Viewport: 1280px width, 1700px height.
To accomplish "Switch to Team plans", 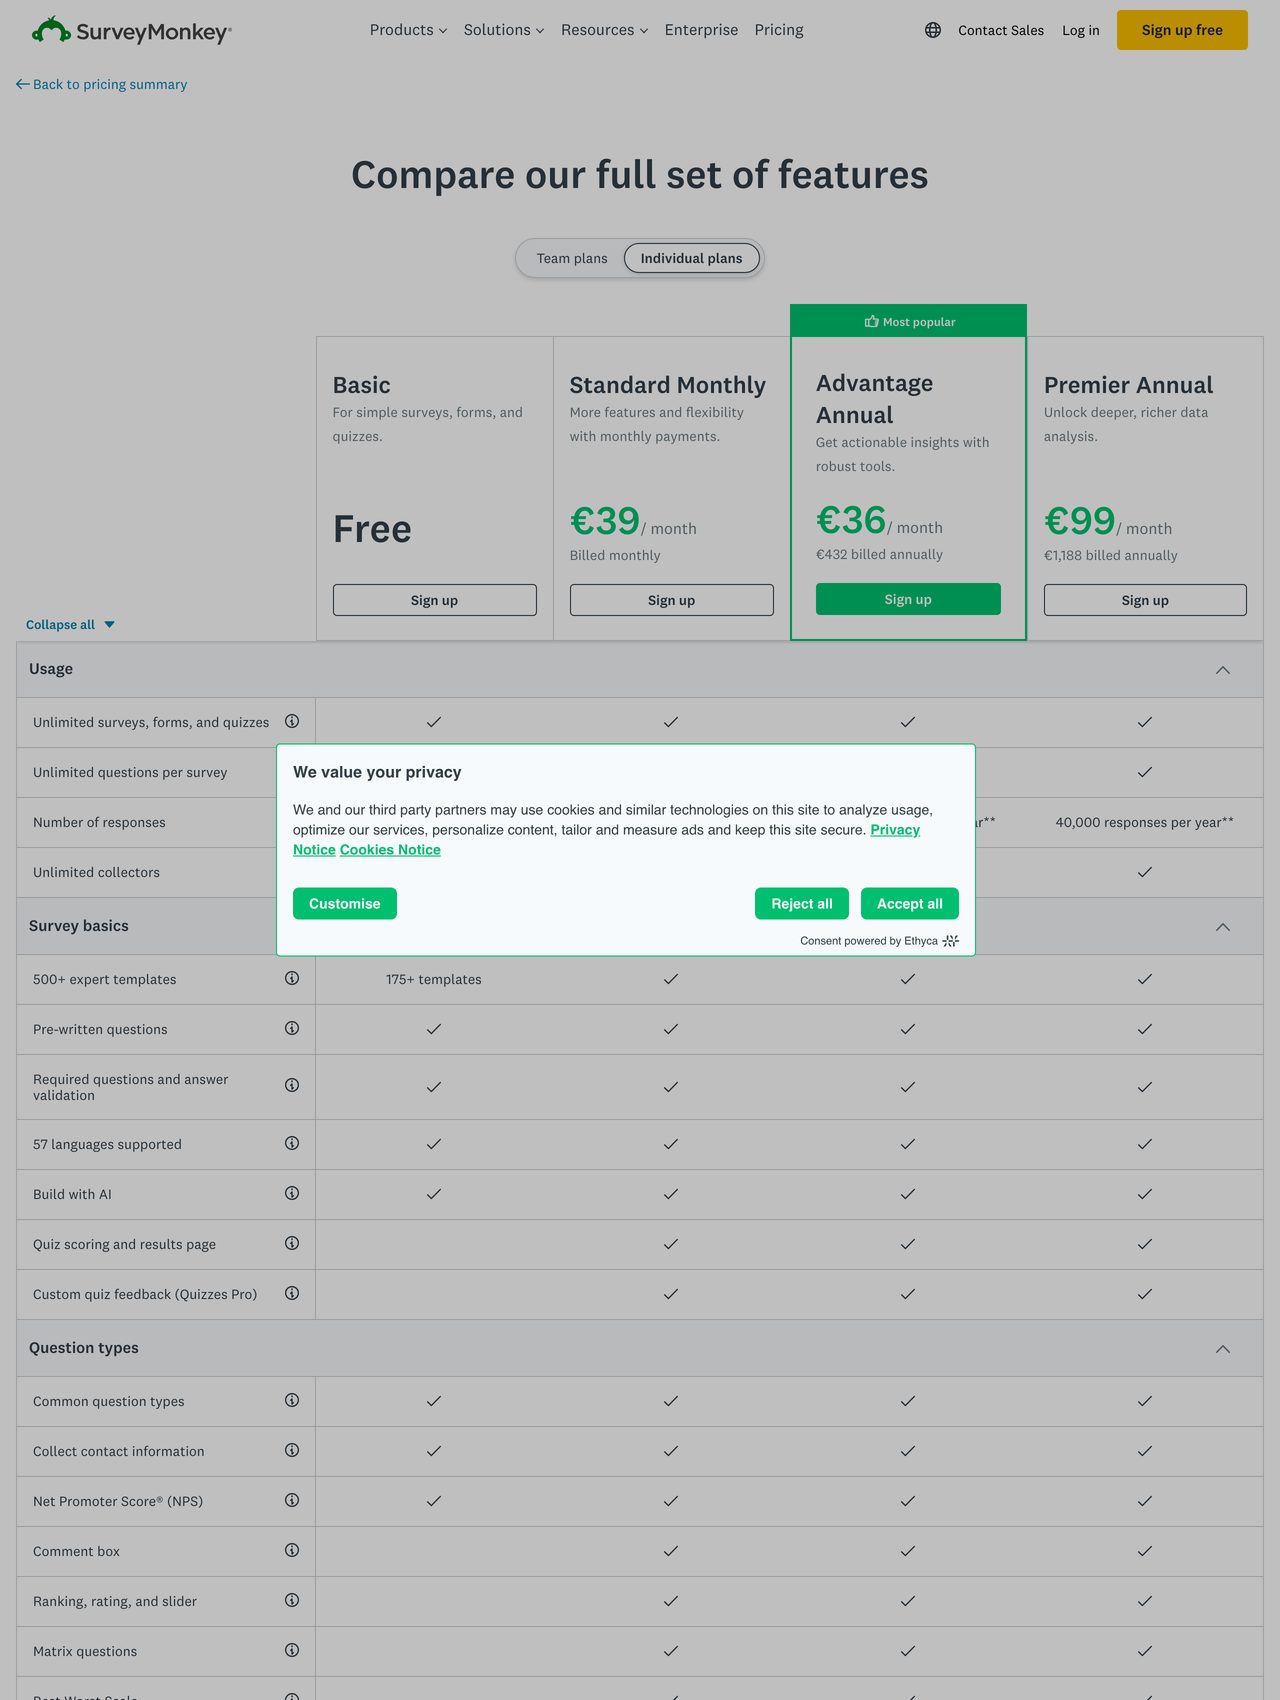I will point(572,258).
